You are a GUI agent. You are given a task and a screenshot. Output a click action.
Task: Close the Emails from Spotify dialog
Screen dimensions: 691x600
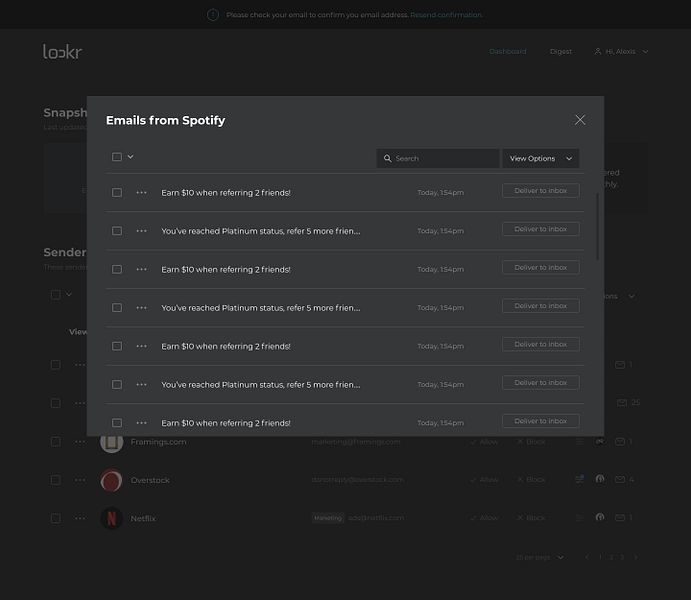pyautogui.click(x=580, y=120)
